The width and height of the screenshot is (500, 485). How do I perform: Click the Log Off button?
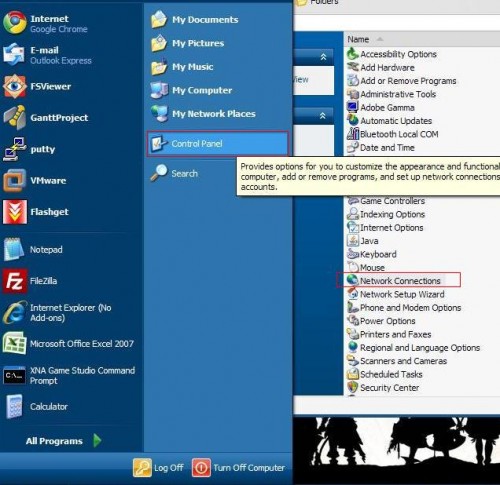point(158,467)
